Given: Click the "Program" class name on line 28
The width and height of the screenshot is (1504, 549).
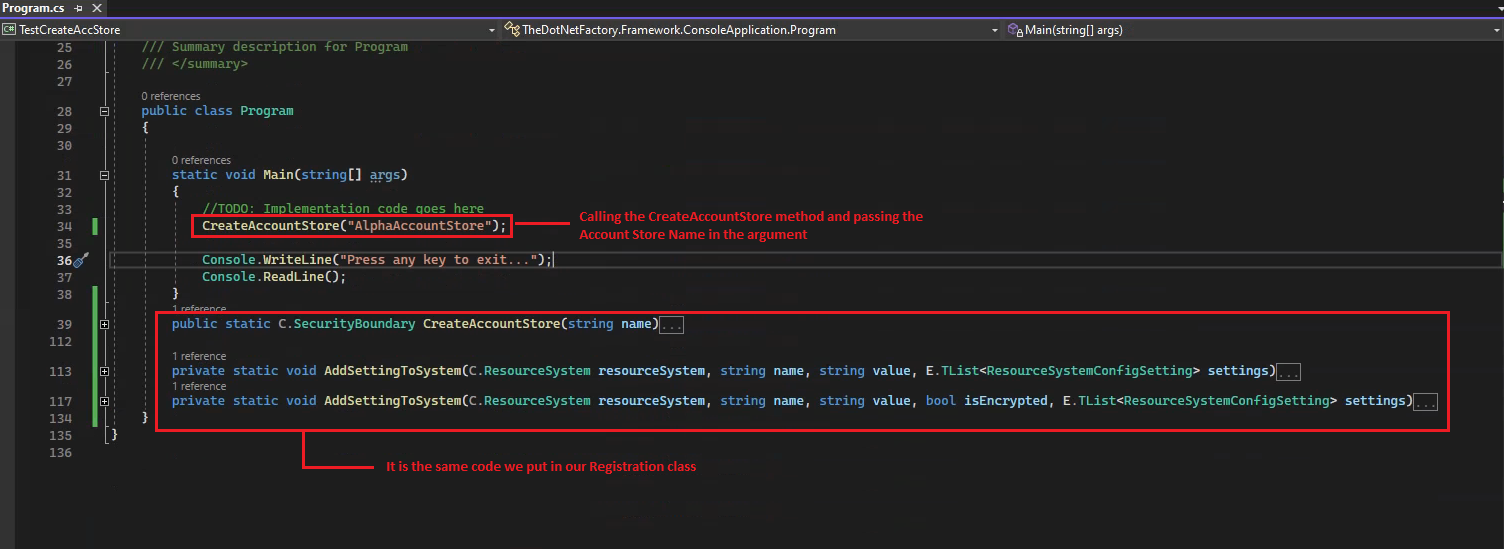Looking at the screenshot, I should pos(267,111).
